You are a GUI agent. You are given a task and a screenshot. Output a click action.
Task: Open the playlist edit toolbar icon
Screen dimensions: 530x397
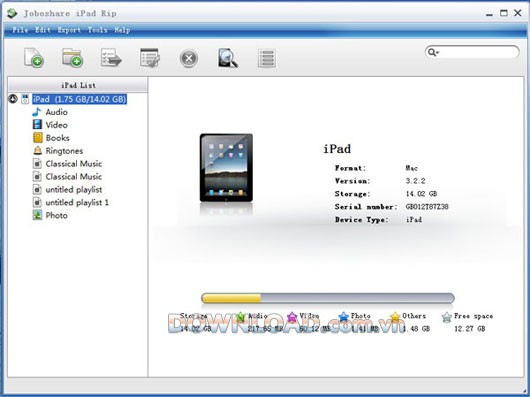(150, 58)
